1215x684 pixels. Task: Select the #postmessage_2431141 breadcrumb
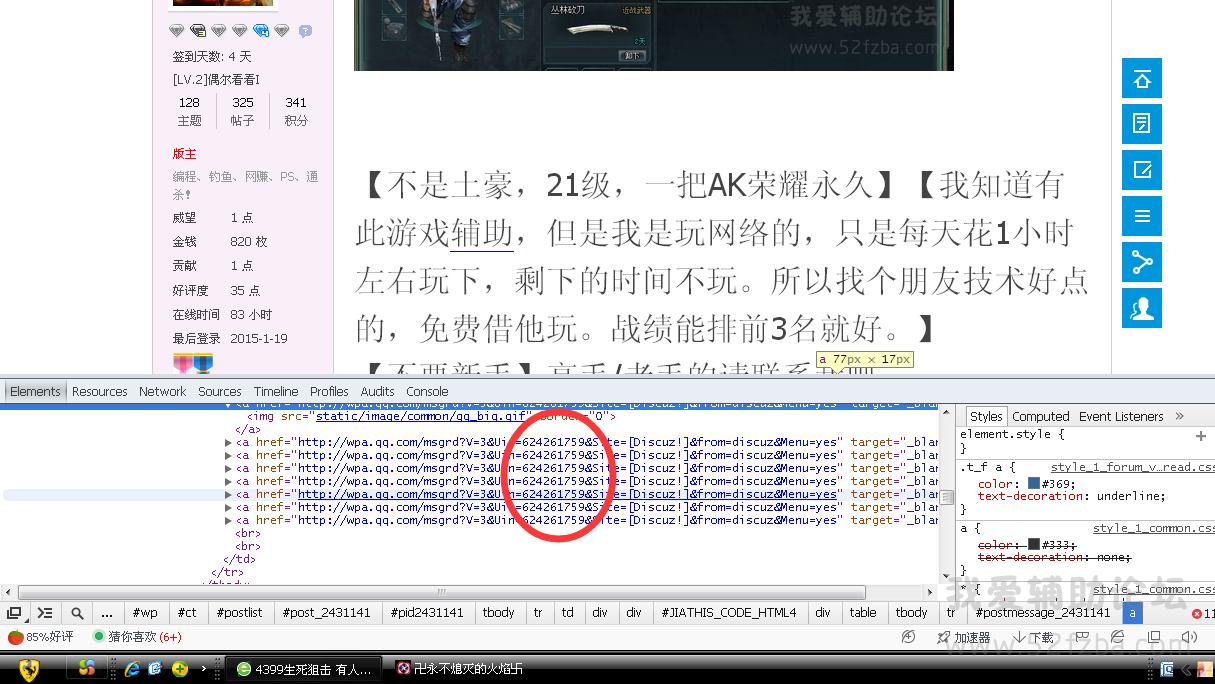pyautogui.click(x=1042, y=613)
